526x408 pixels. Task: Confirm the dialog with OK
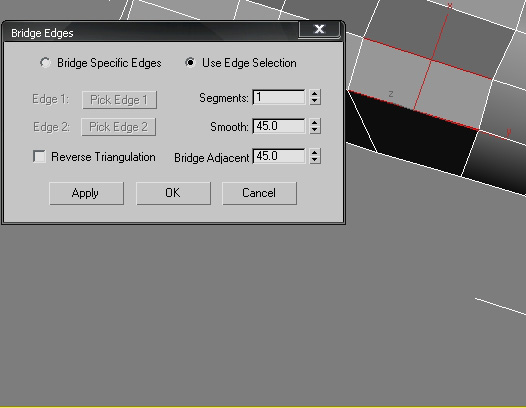(x=173, y=193)
